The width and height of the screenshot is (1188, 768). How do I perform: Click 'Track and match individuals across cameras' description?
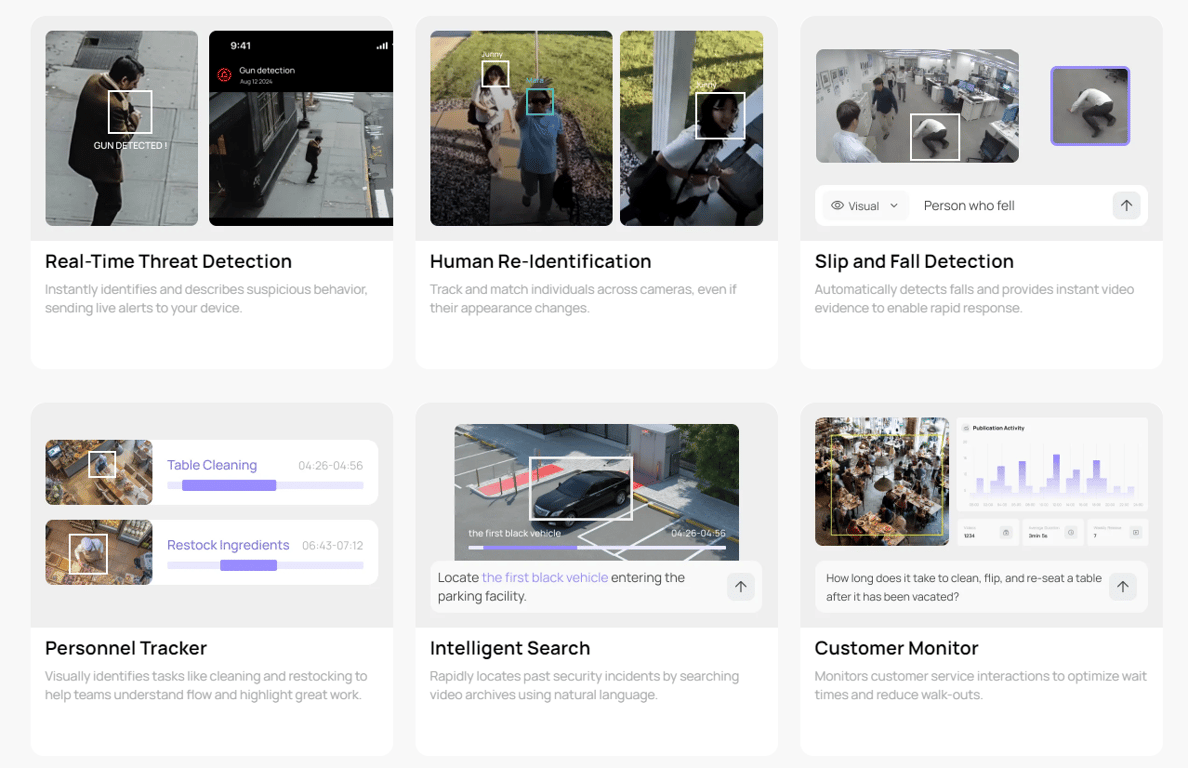(x=583, y=298)
